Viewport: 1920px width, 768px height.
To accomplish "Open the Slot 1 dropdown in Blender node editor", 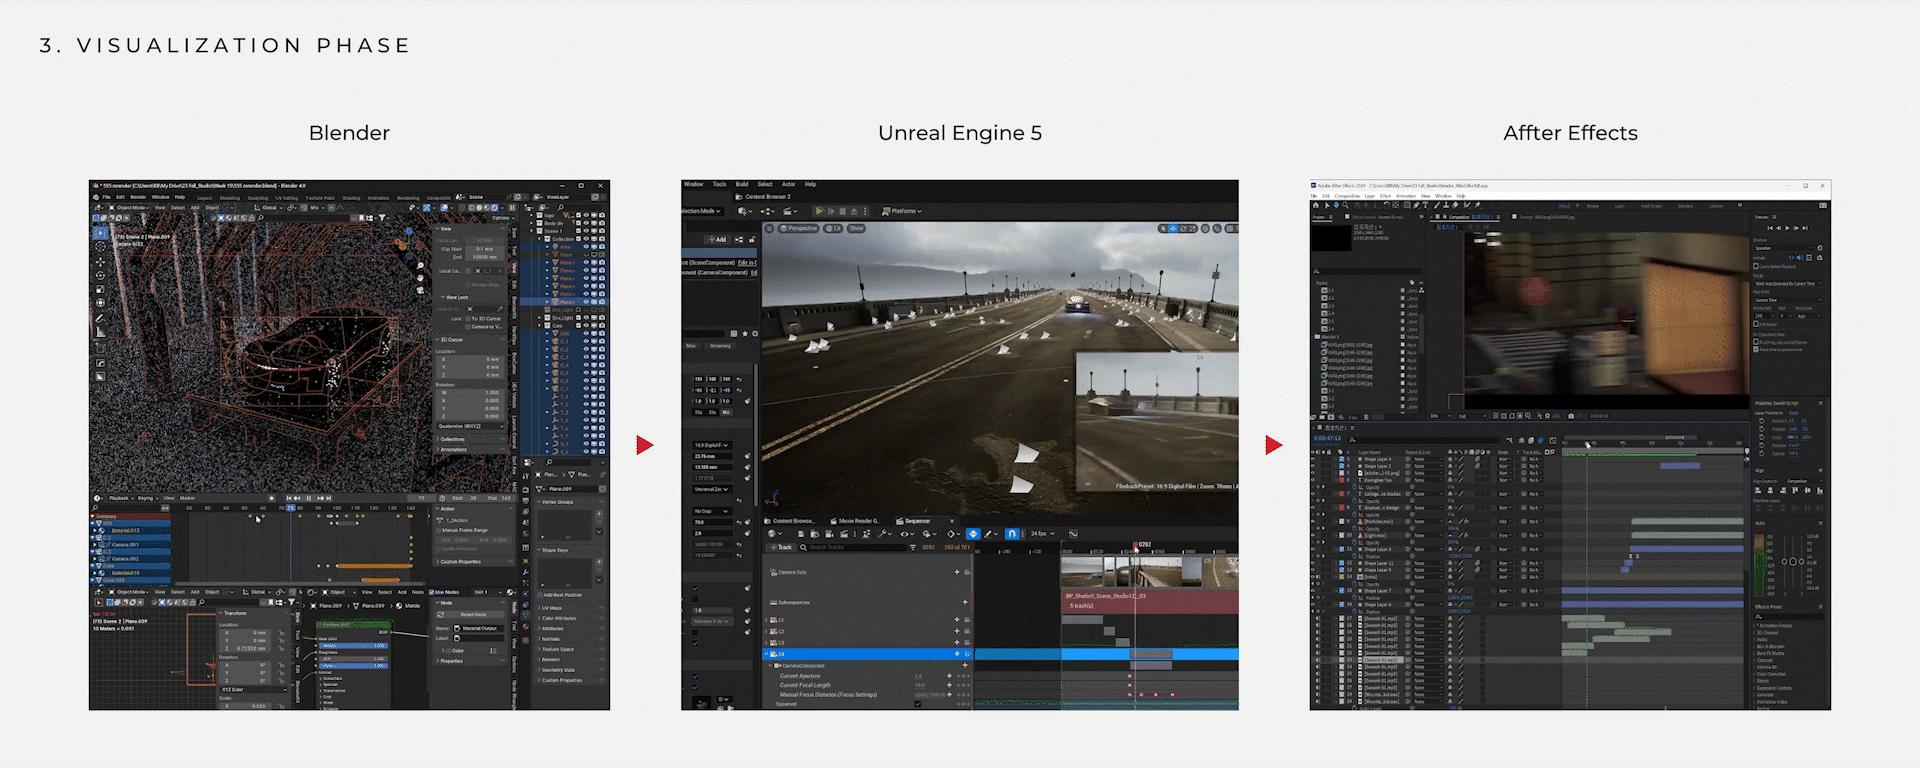I will [x=487, y=592].
